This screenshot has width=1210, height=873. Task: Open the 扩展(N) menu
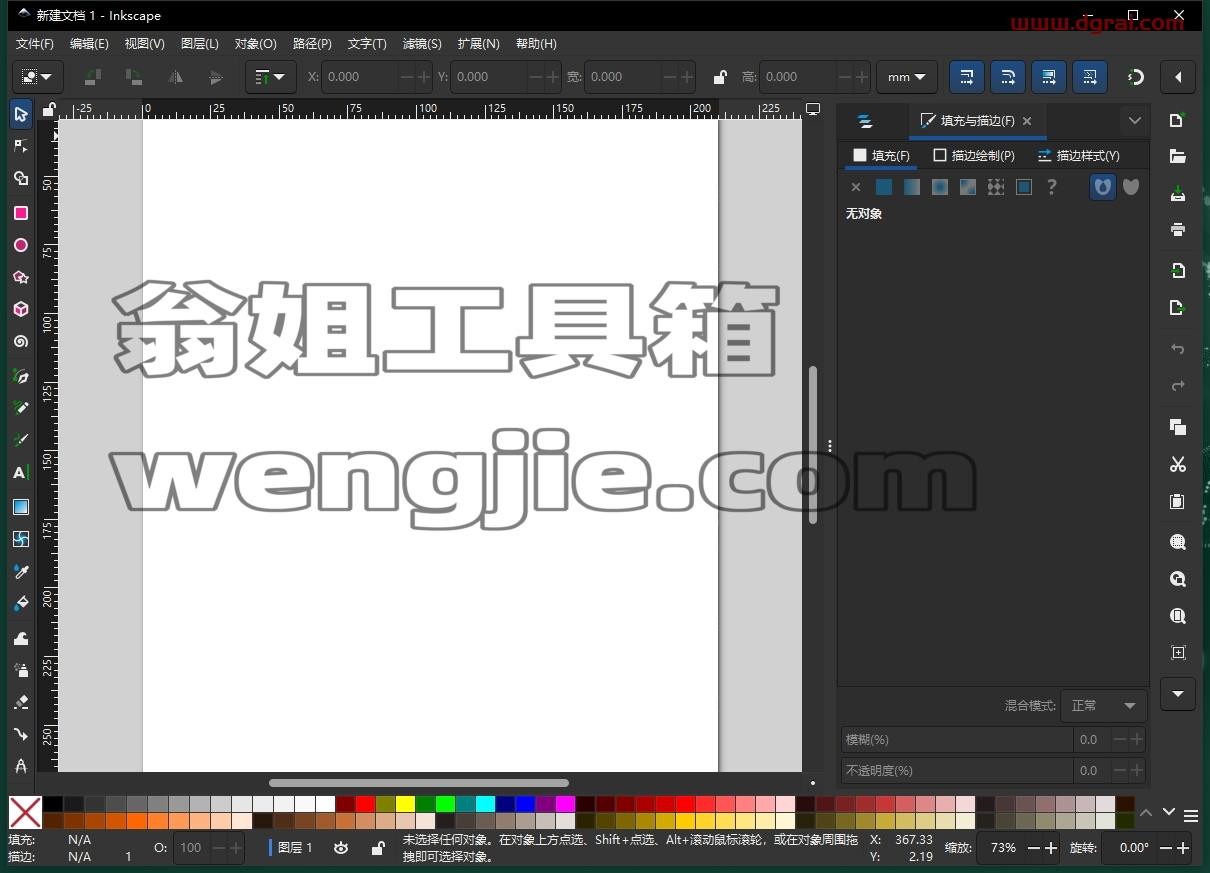point(478,44)
